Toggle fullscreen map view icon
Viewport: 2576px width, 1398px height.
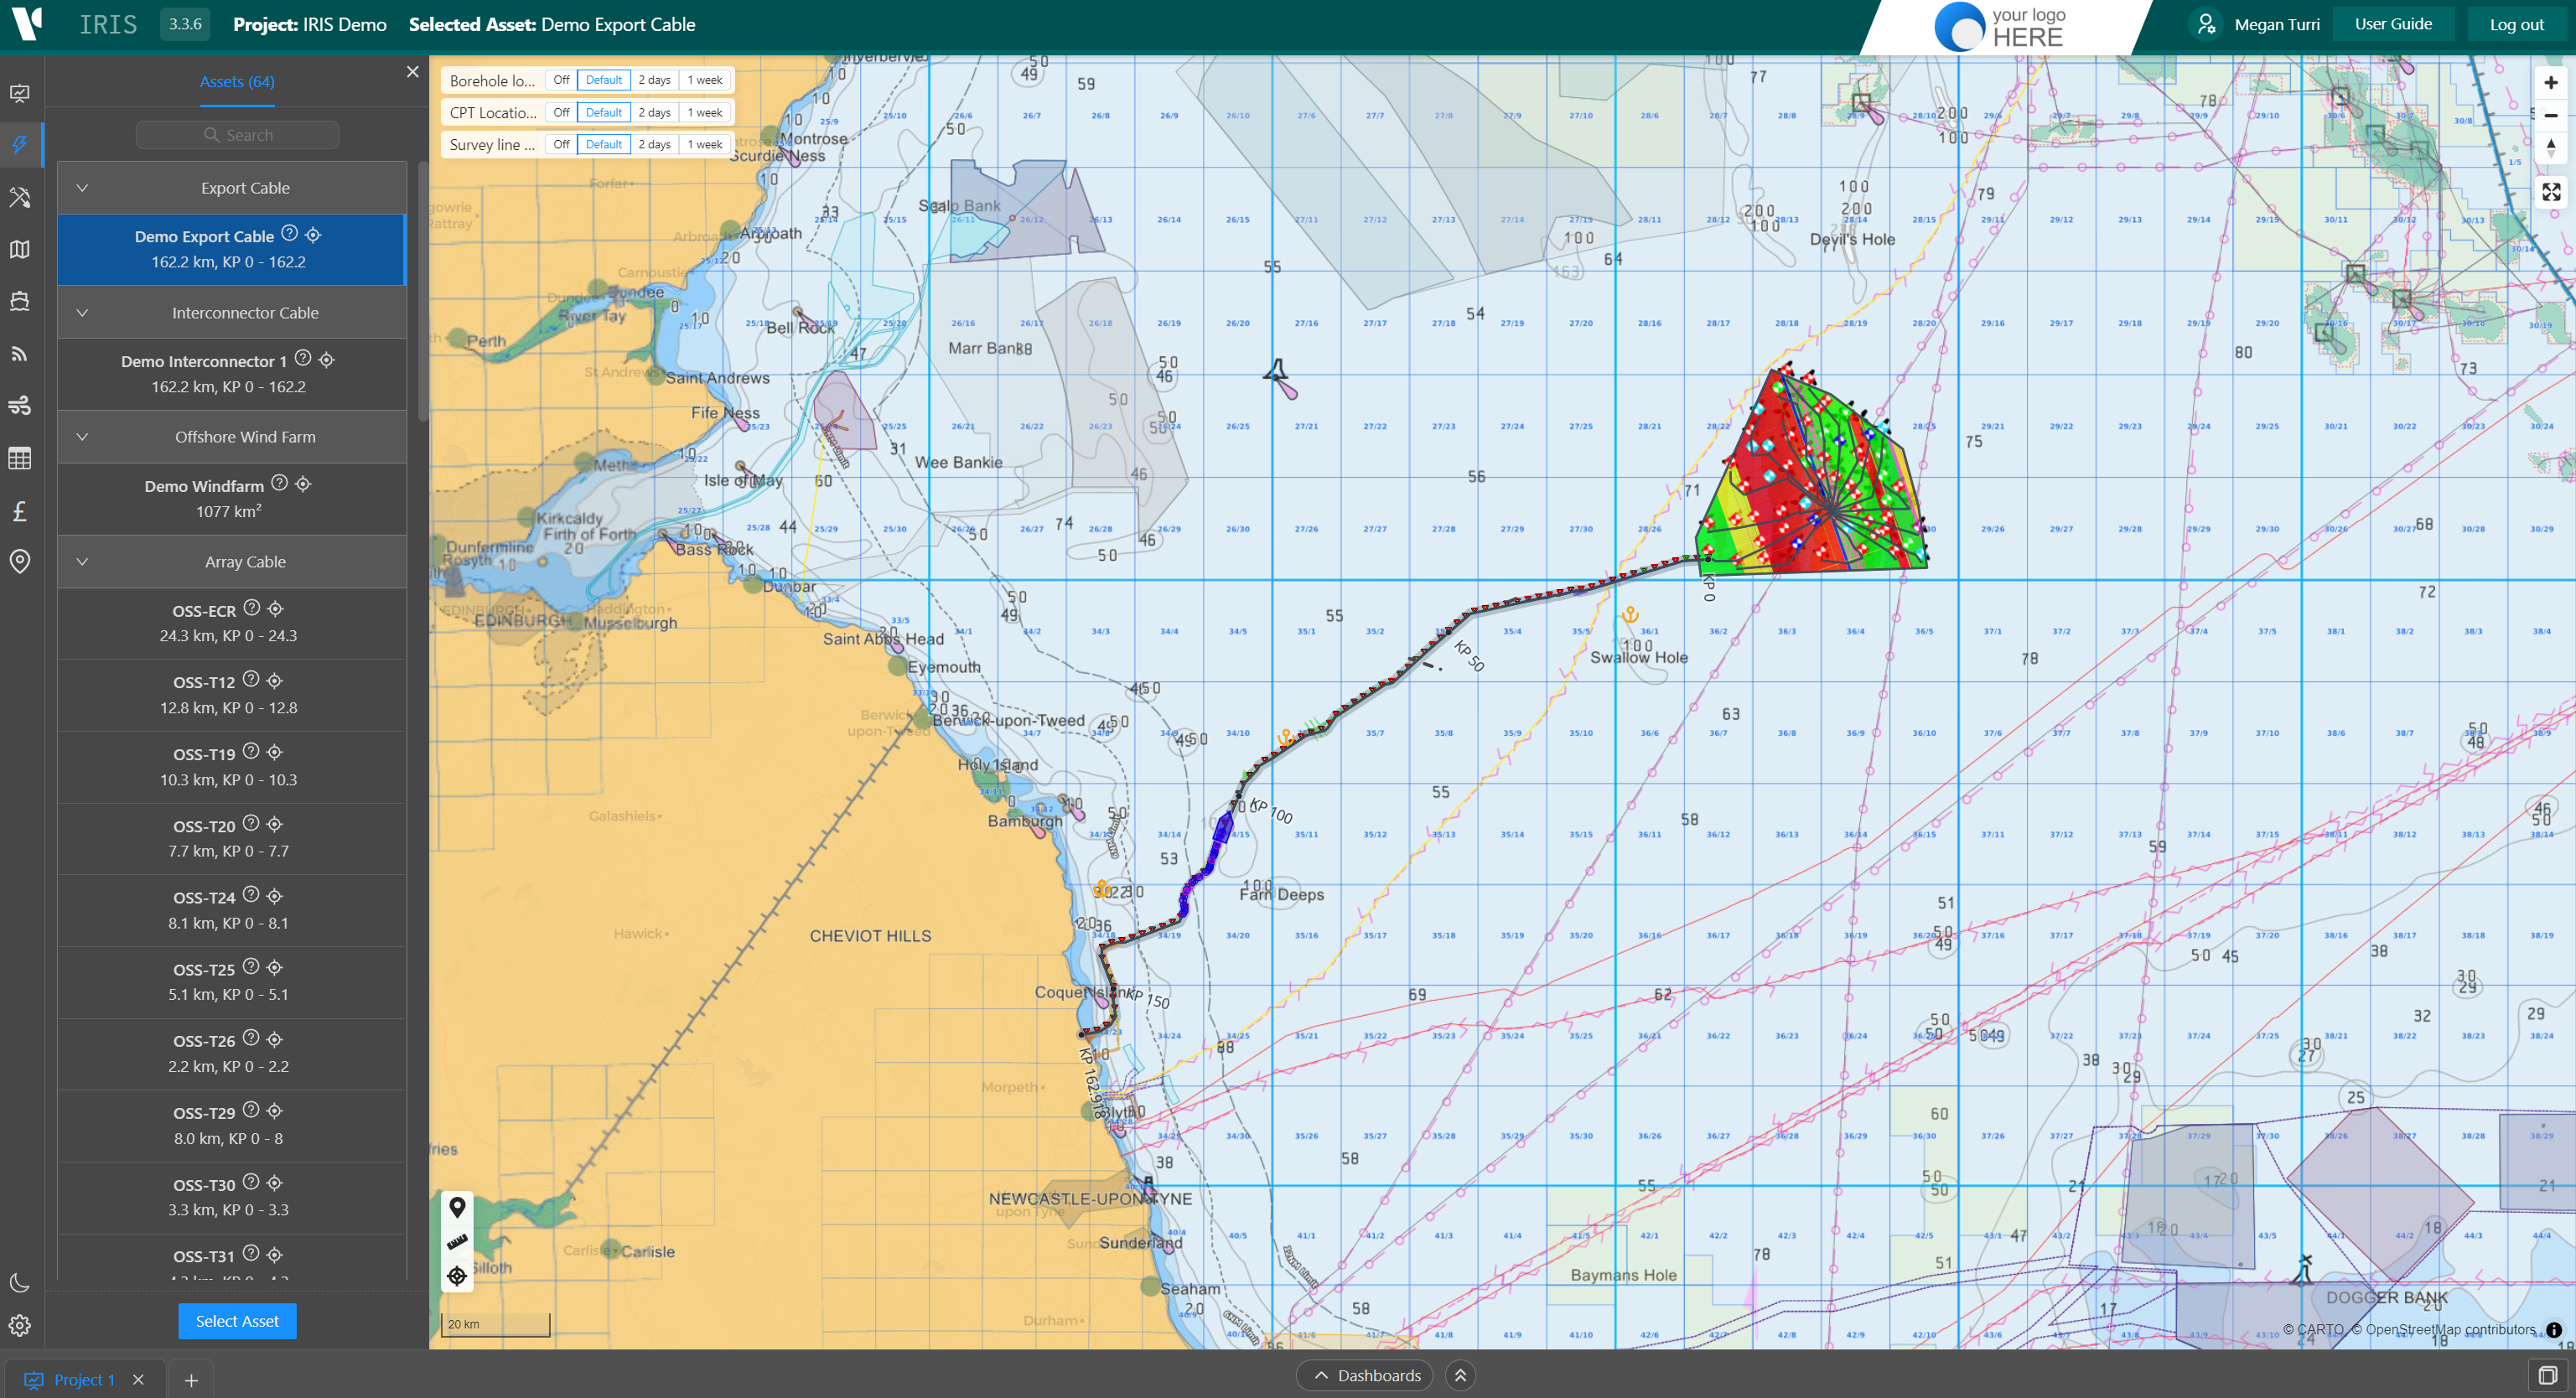pyautogui.click(x=2551, y=192)
